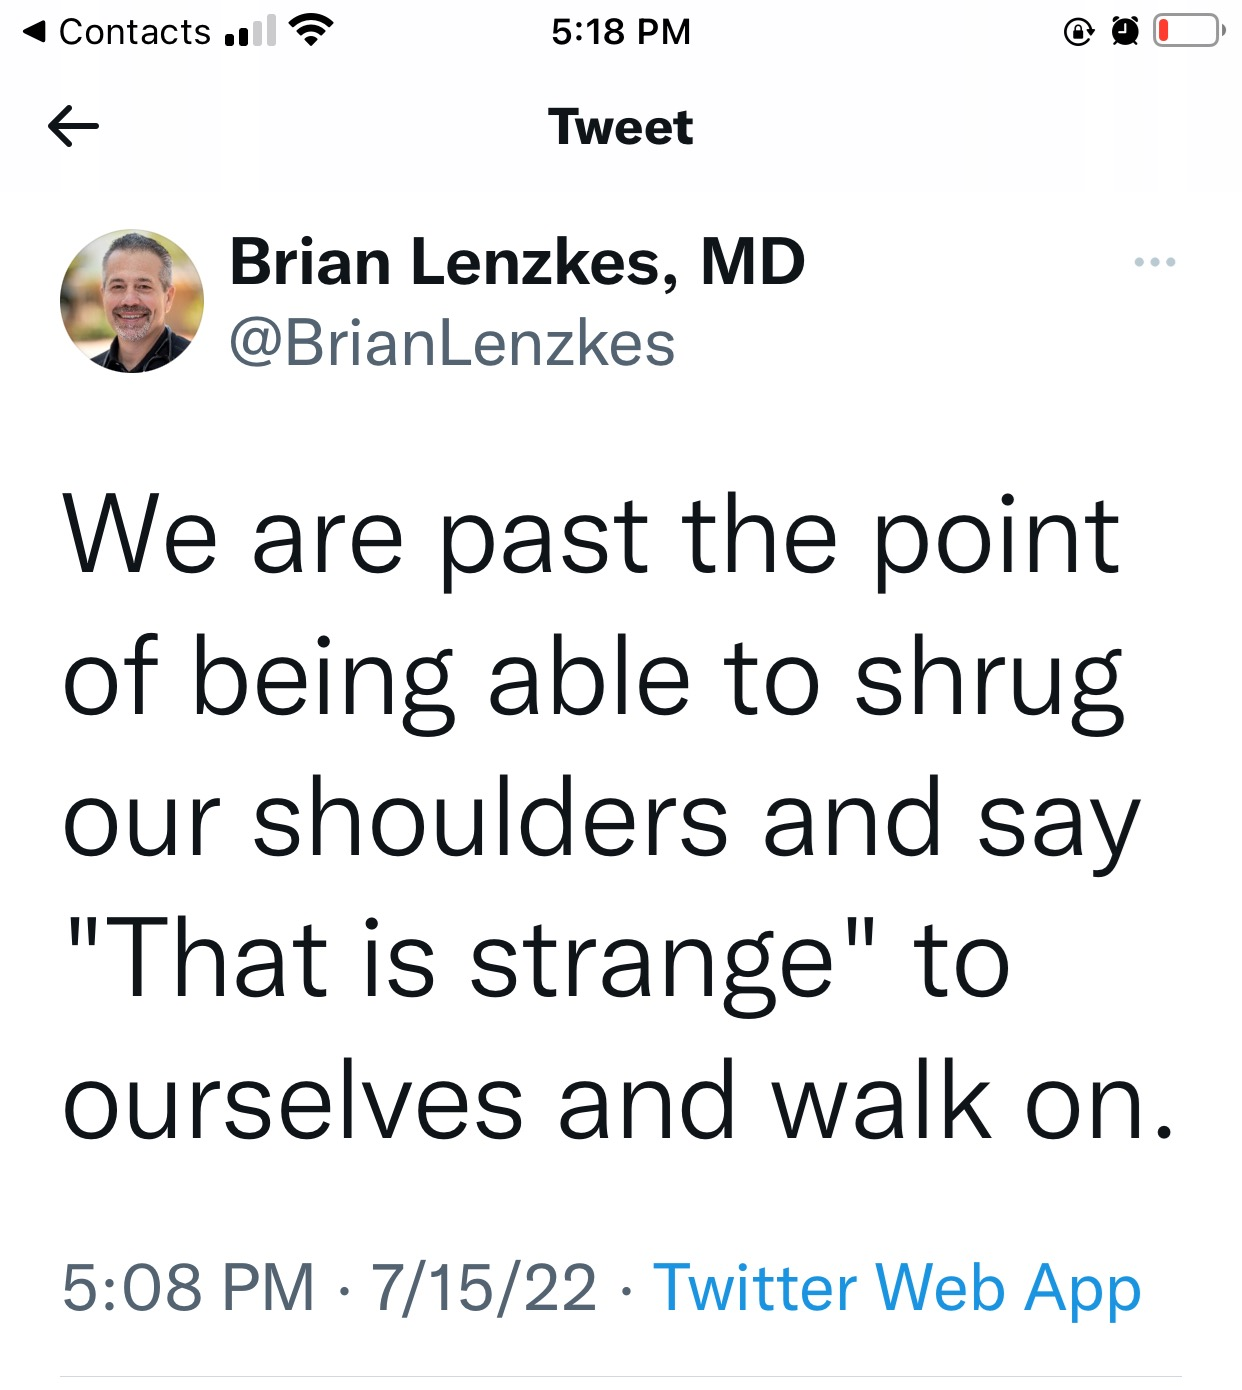
Task: Tap the Wi-Fi status icon
Action: (310, 31)
